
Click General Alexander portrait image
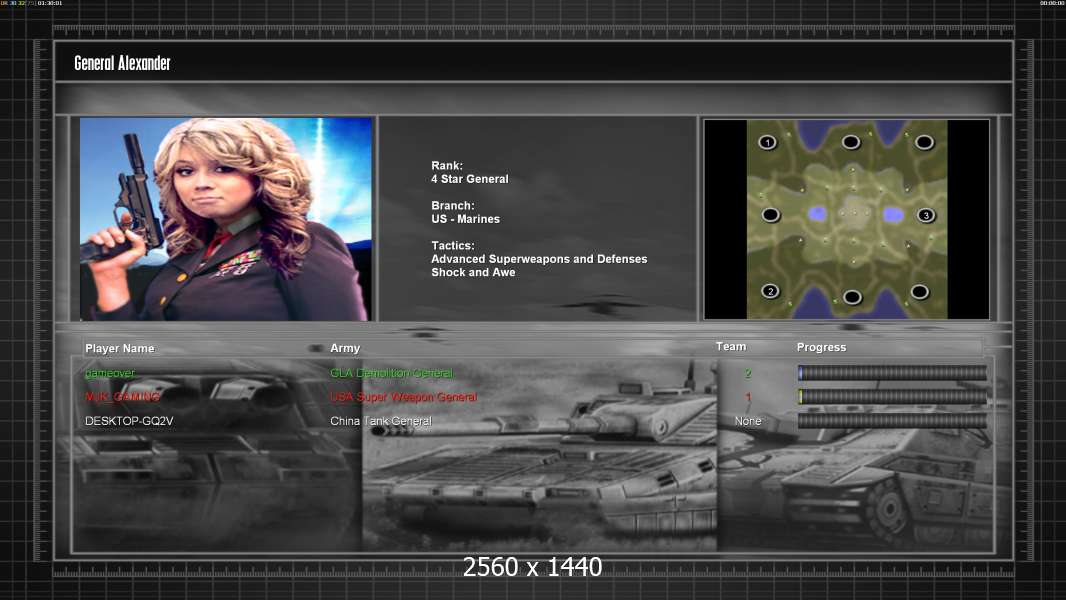click(x=225, y=219)
